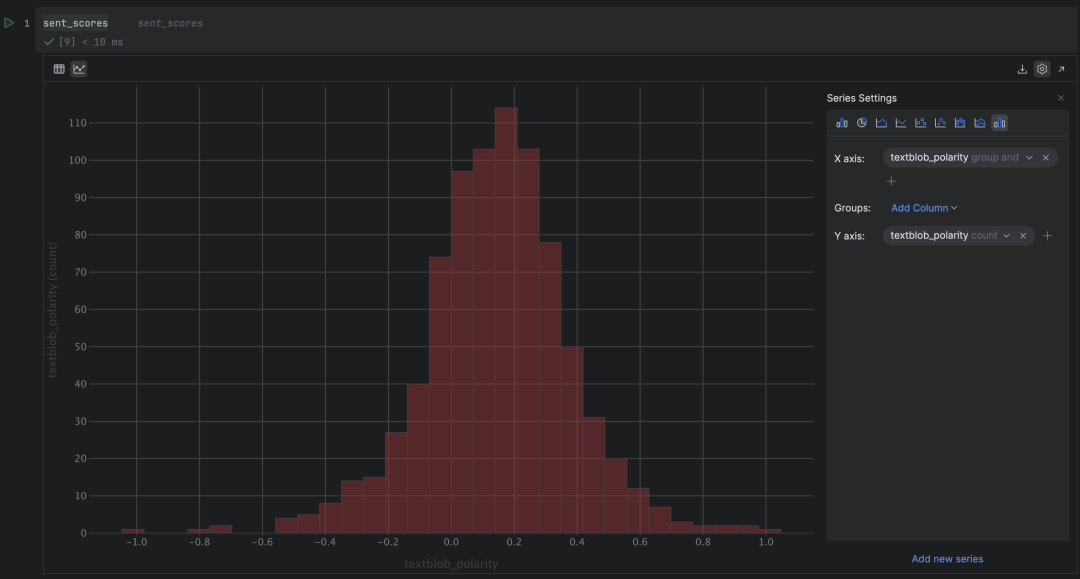Remove the Y axis textblob_polarity column
The width and height of the screenshot is (1080, 579).
tap(1023, 235)
